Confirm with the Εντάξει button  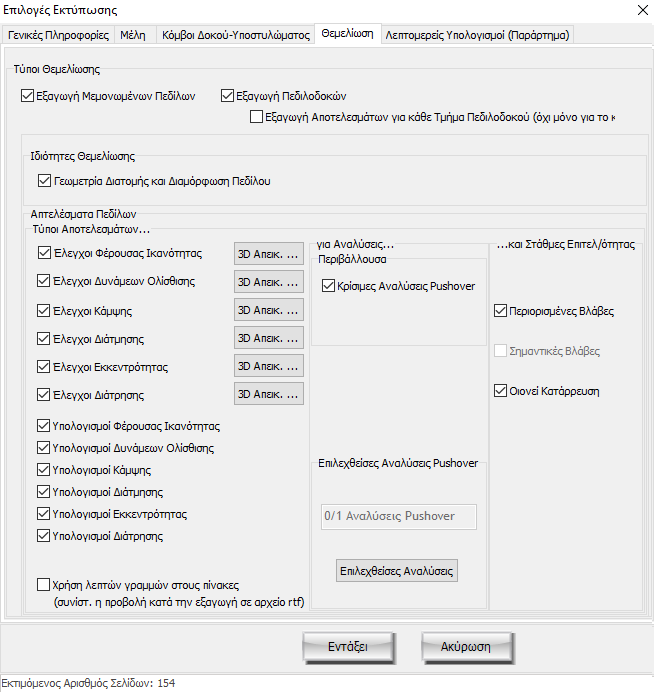(347, 647)
